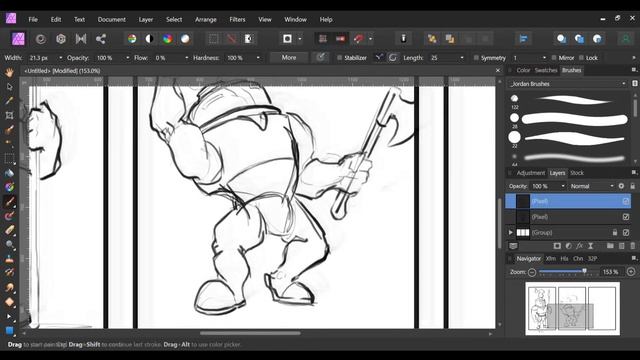Delete layer with trash icon
640x360 pixels.
[x=633, y=246]
